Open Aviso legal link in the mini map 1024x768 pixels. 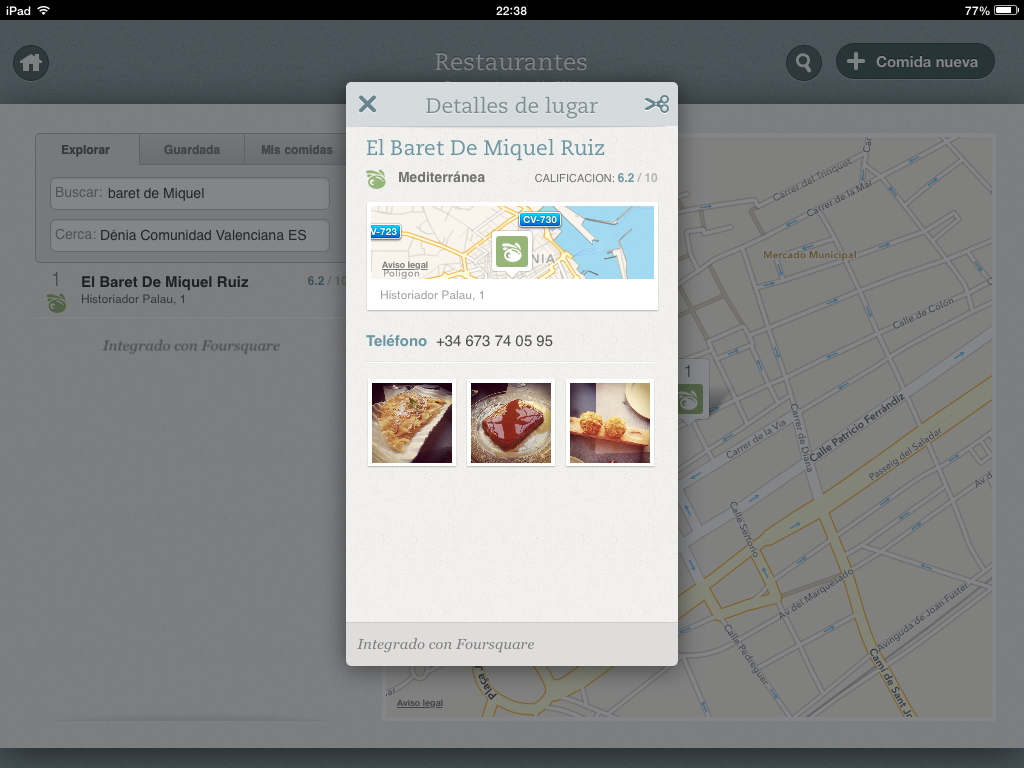click(405, 265)
